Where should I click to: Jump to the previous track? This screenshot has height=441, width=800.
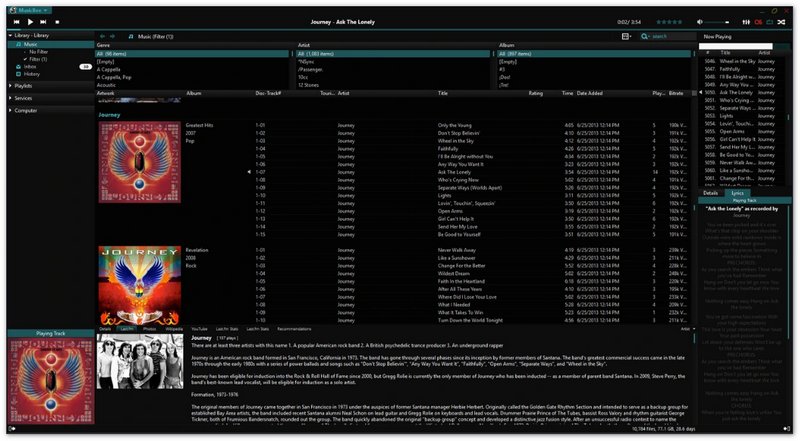tap(16, 22)
